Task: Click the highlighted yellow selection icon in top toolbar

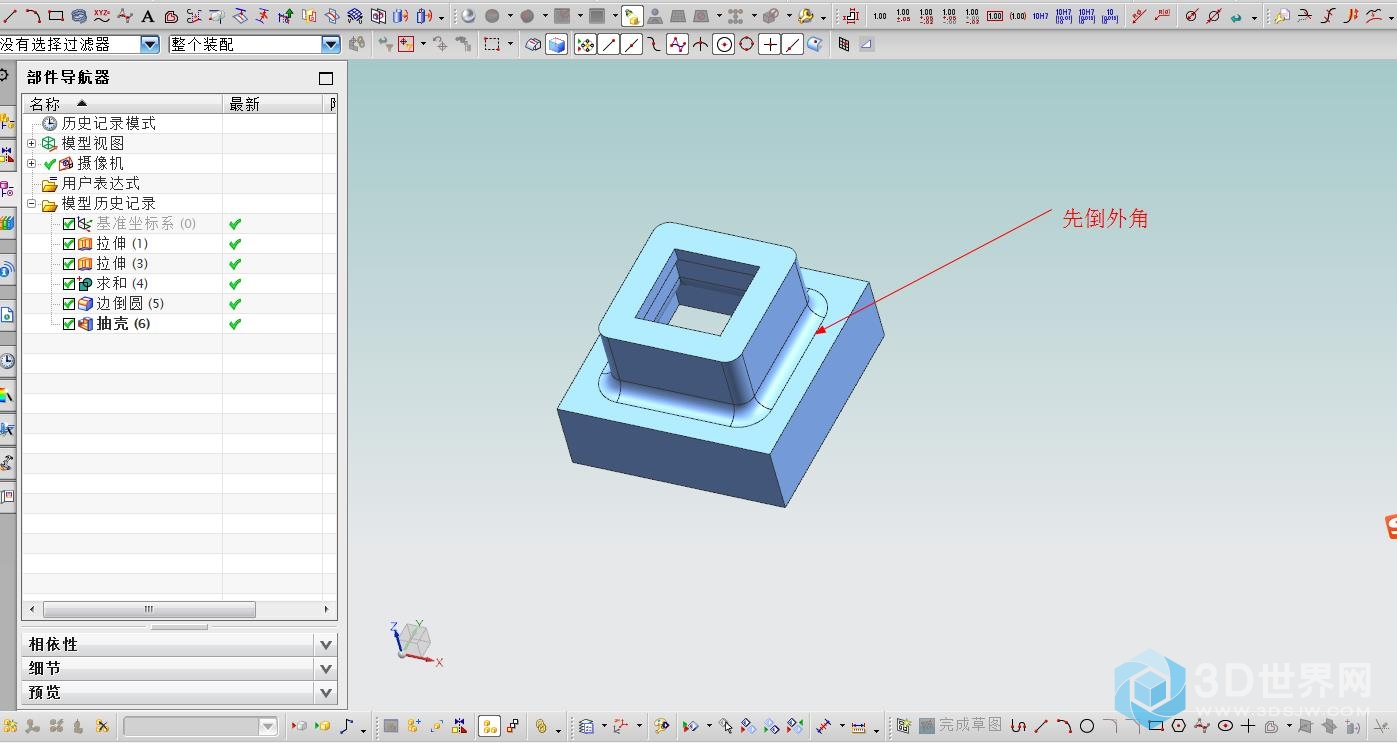Action: [x=632, y=16]
